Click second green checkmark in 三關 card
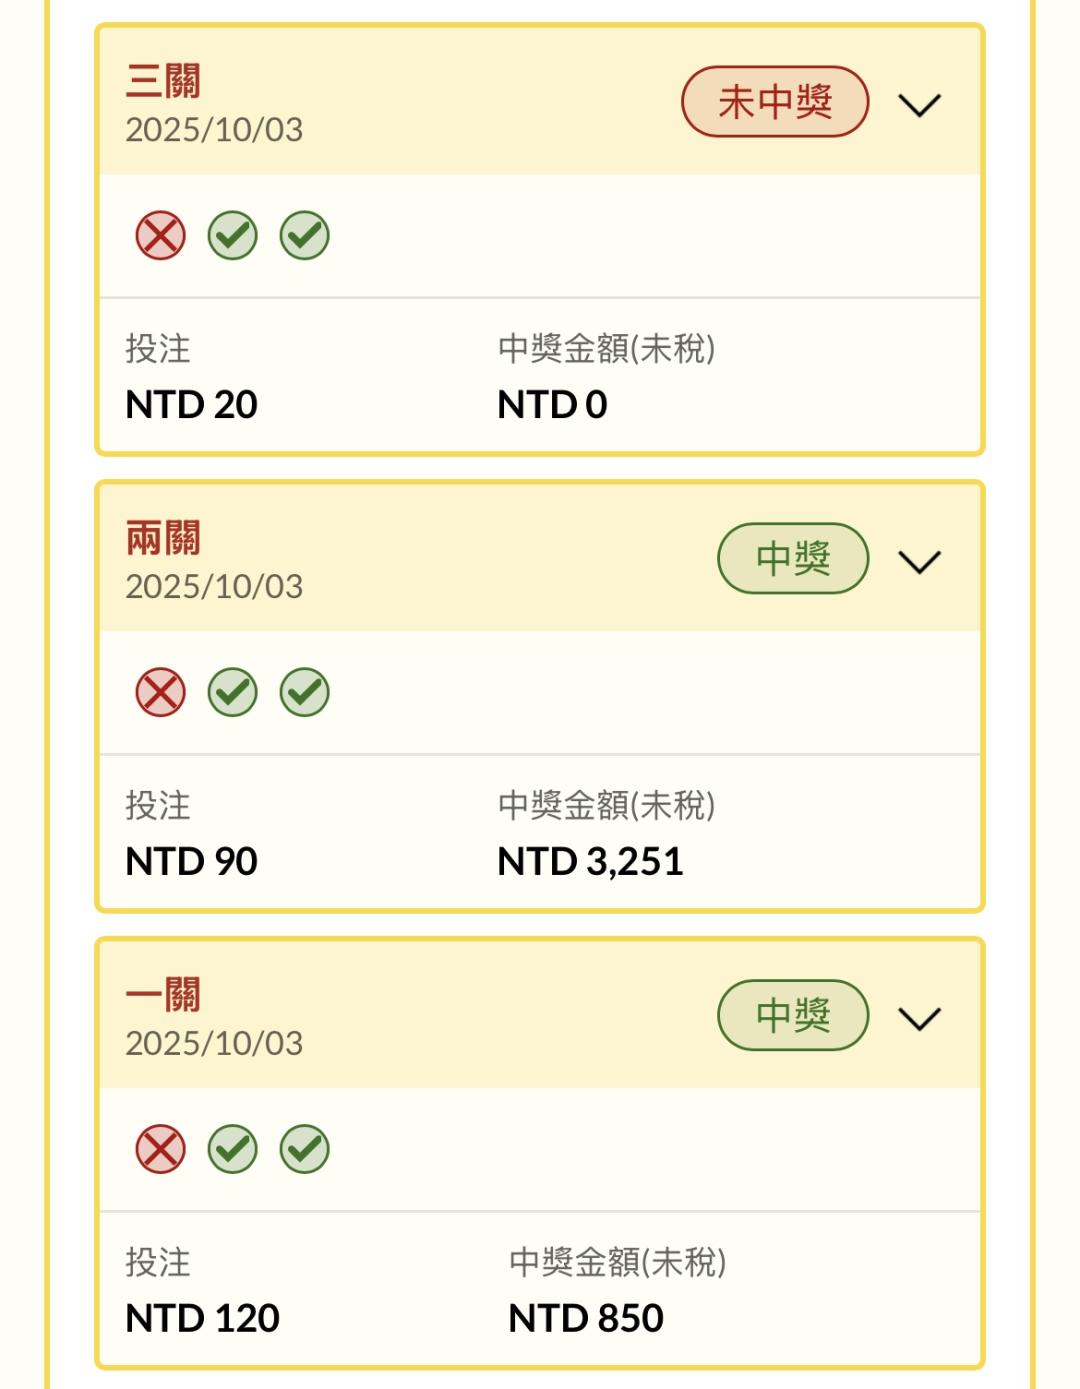Viewport: 1080px width, 1389px height. tap(305, 236)
